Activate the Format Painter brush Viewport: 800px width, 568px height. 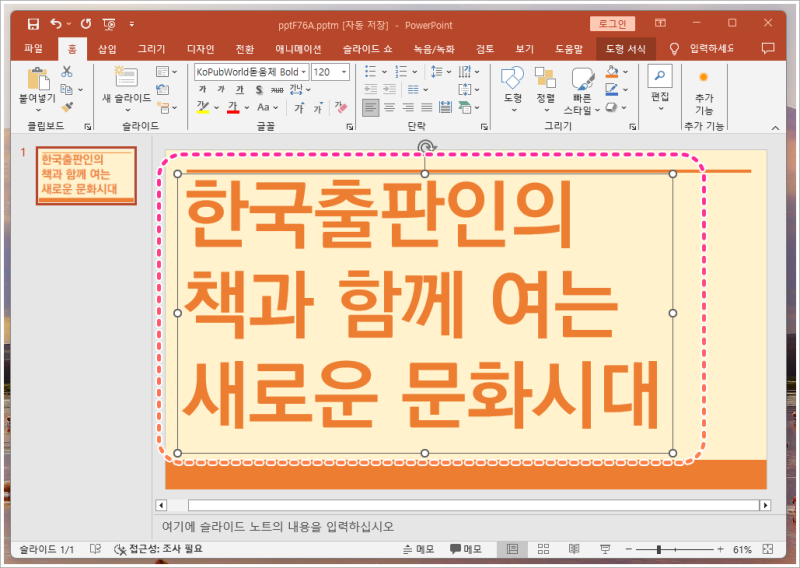pyautogui.click(x=67, y=107)
